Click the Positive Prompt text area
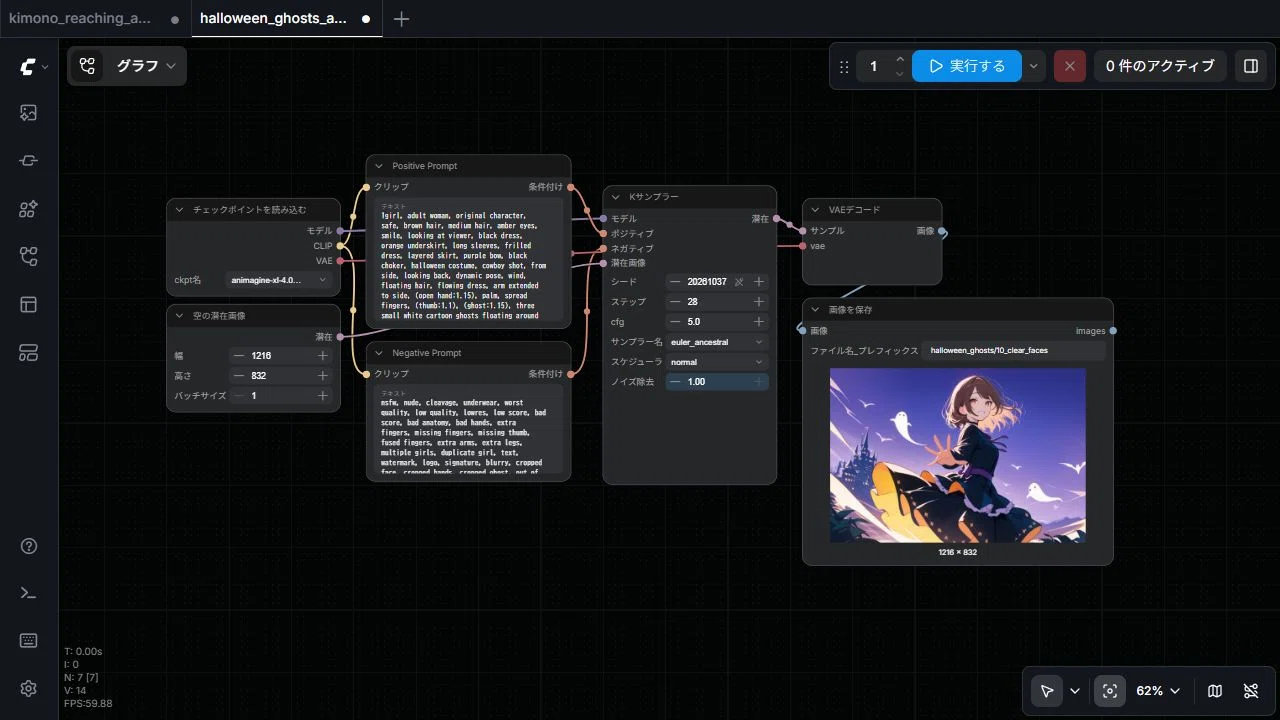Screen dimensions: 1280x720 (x=467, y=261)
